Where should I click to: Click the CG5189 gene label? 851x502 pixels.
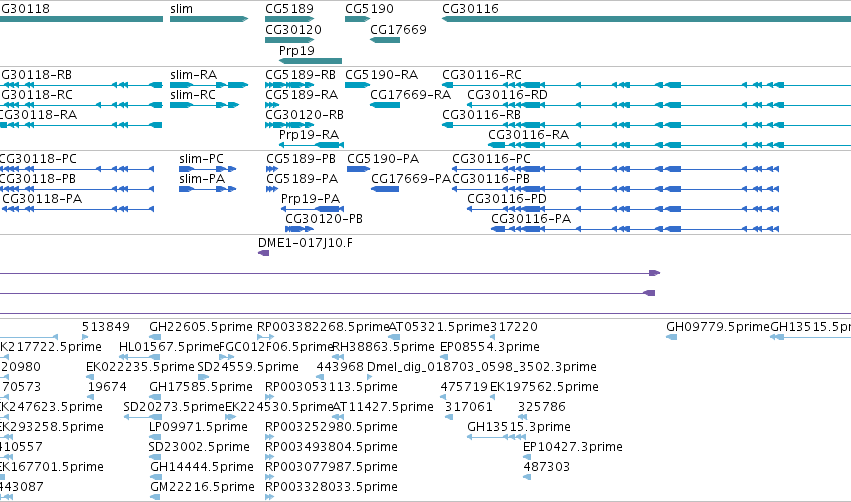coord(289,9)
